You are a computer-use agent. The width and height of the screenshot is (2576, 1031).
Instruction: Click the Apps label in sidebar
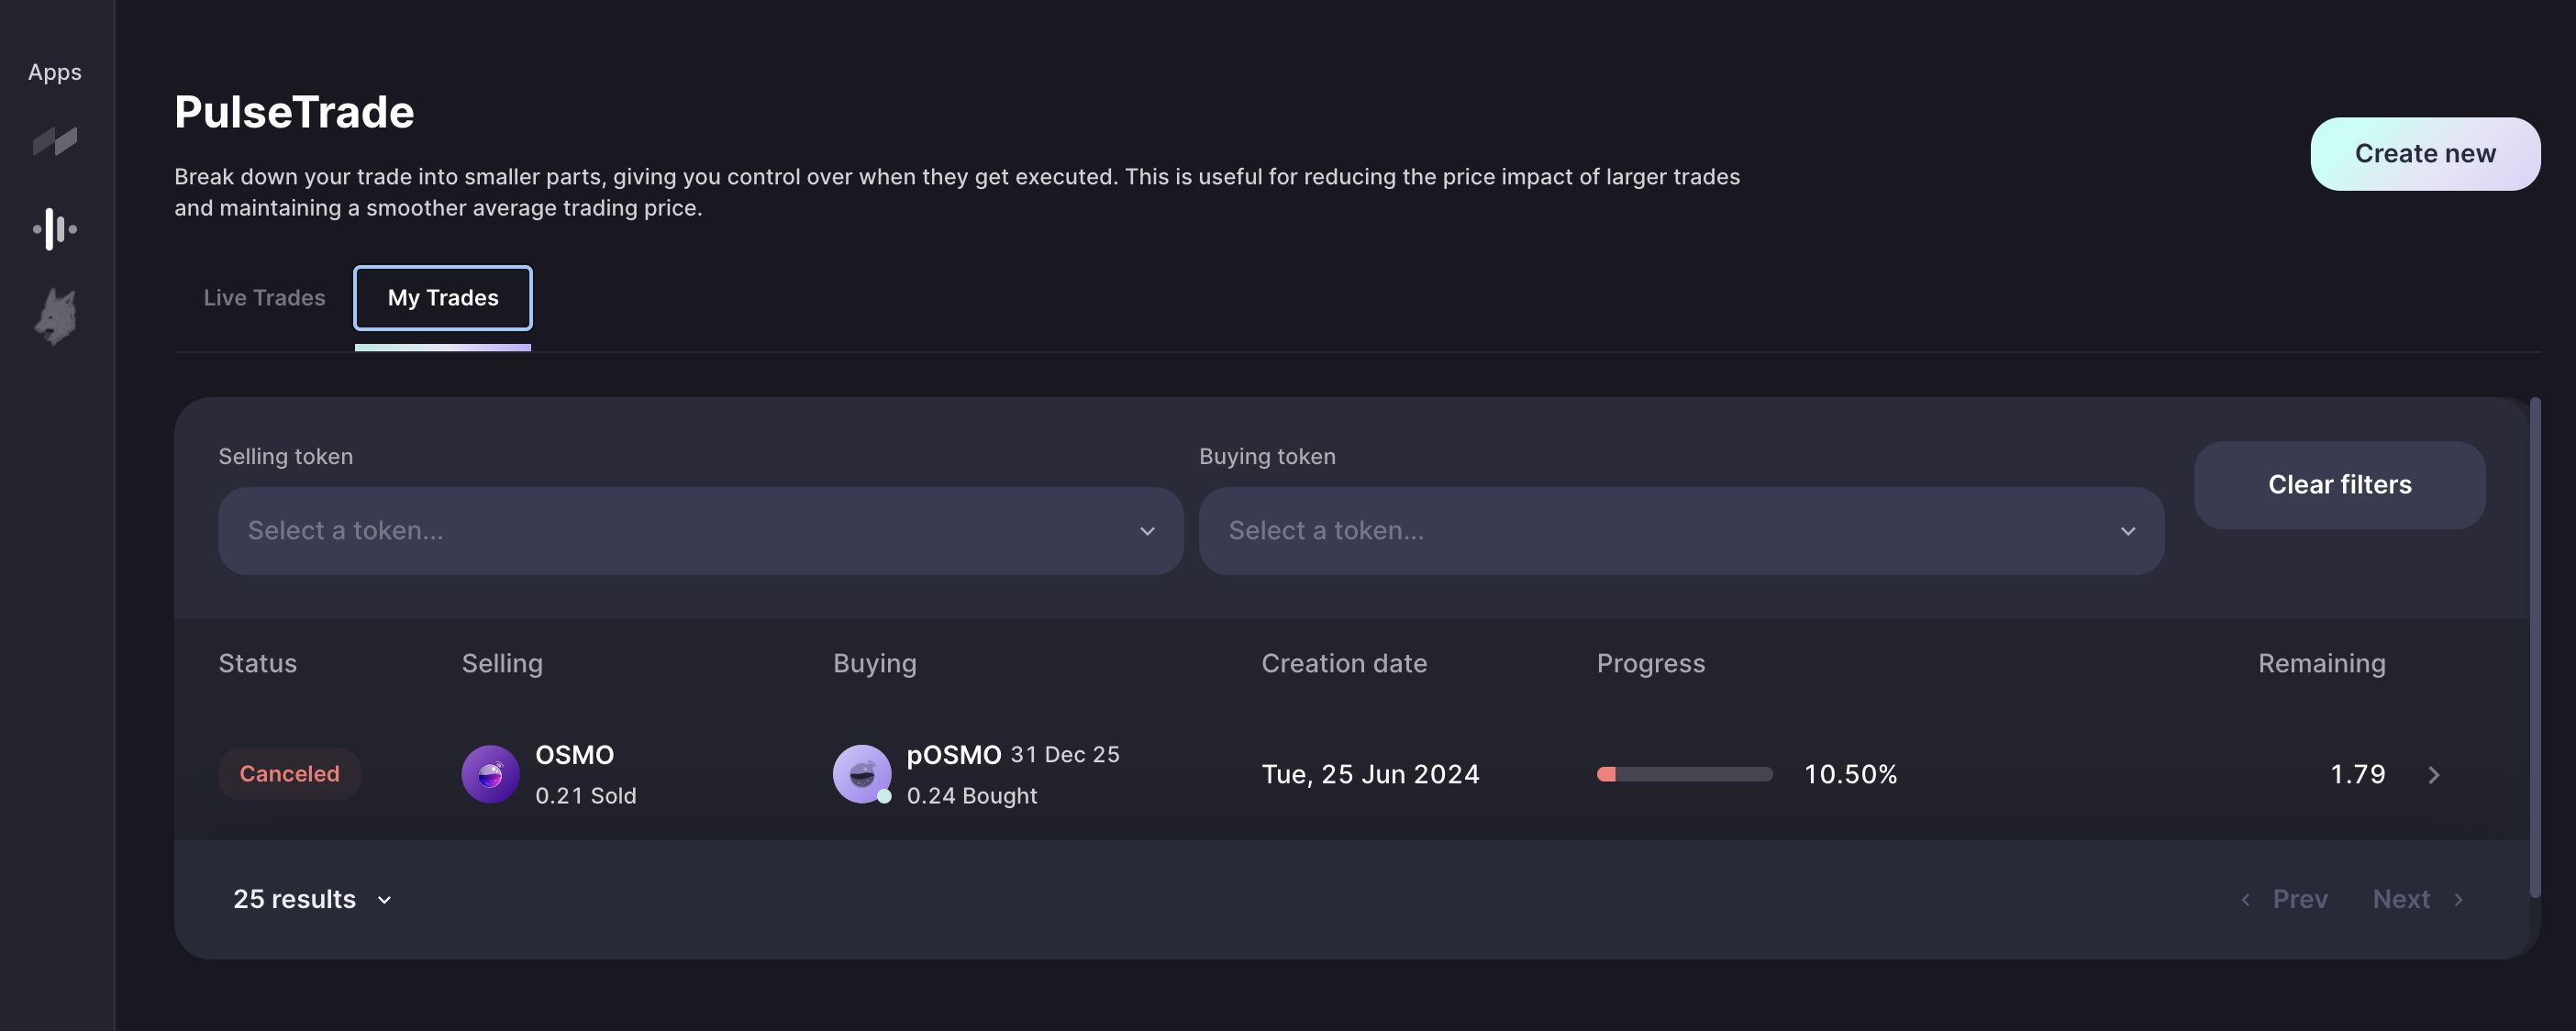tap(55, 73)
